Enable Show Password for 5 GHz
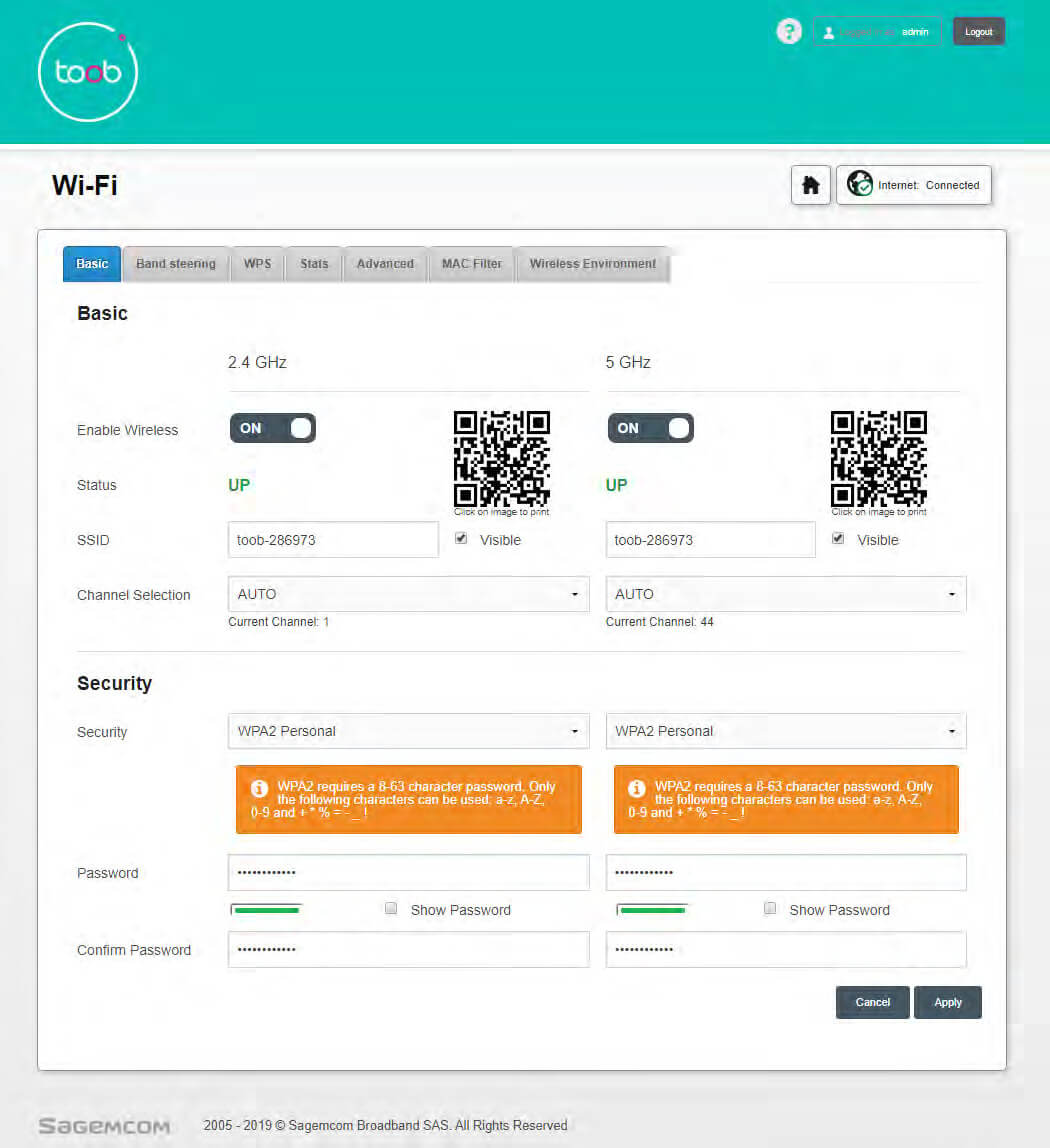 click(770, 909)
